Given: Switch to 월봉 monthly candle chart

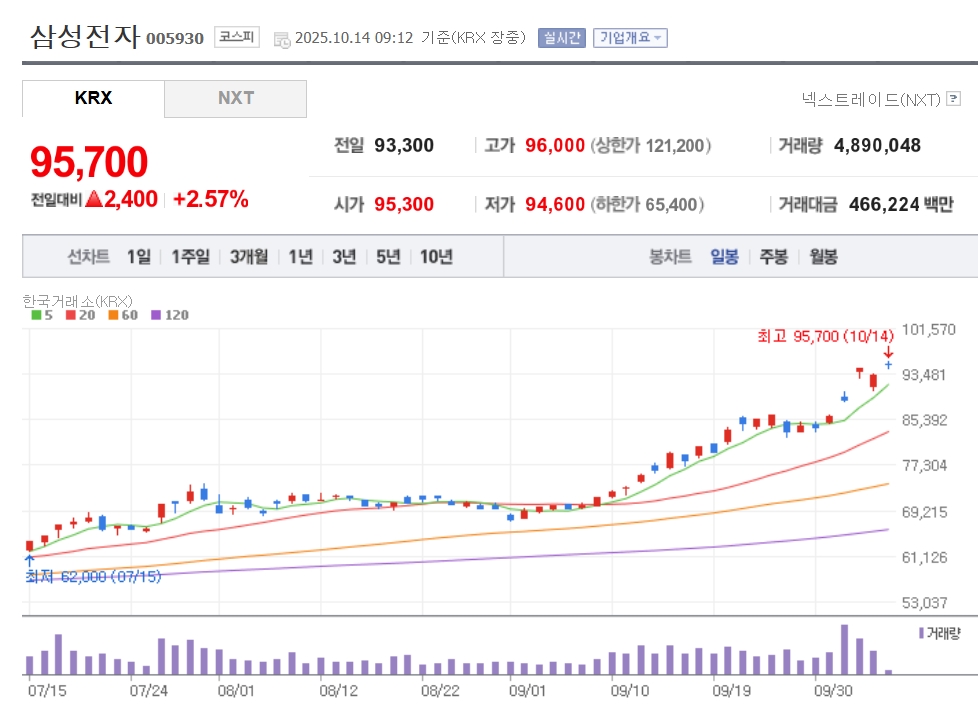Looking at the screenshot, I should 823,257.
